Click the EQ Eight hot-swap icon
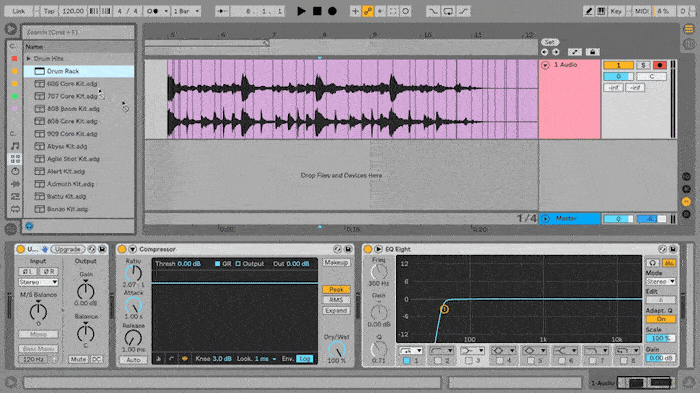Screen dimensions: 700x393 662,249
